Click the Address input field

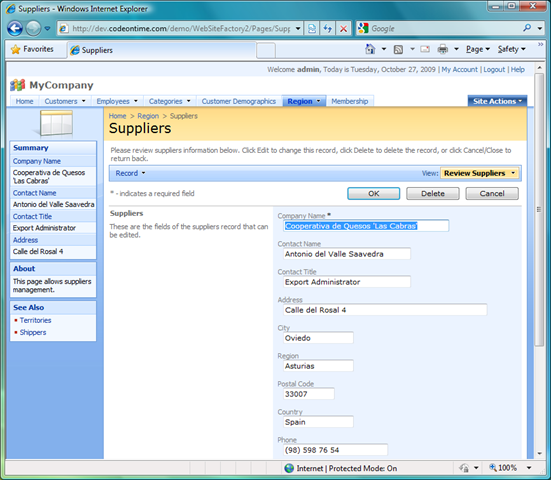point(385,310)
